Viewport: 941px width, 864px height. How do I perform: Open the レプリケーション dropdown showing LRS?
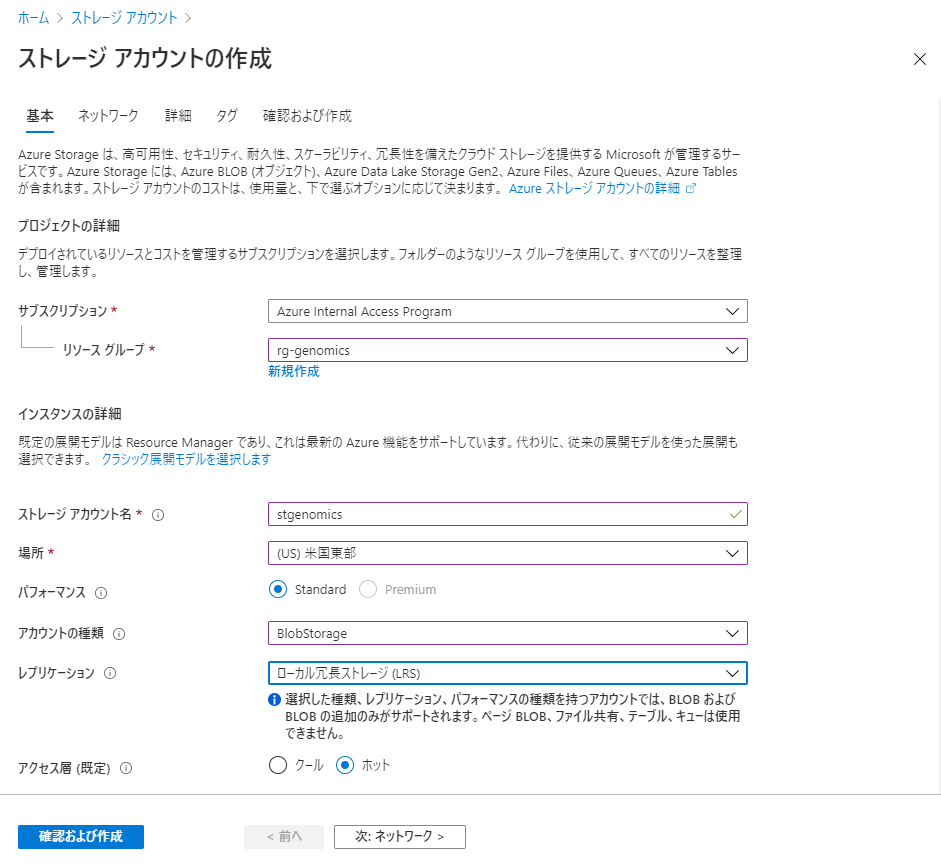[508, 673]
